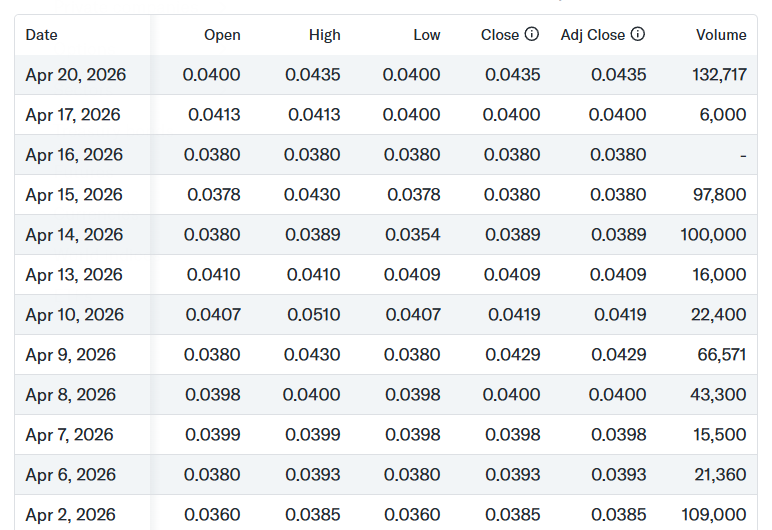Click the info icon beside Adj Close header
This screenshot has width=772, height=530.
tap(638, 34)
